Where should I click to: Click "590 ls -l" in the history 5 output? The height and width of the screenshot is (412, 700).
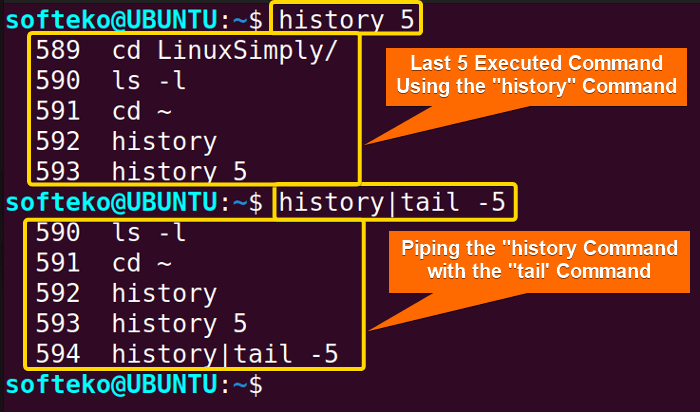[x=110, y=80]
